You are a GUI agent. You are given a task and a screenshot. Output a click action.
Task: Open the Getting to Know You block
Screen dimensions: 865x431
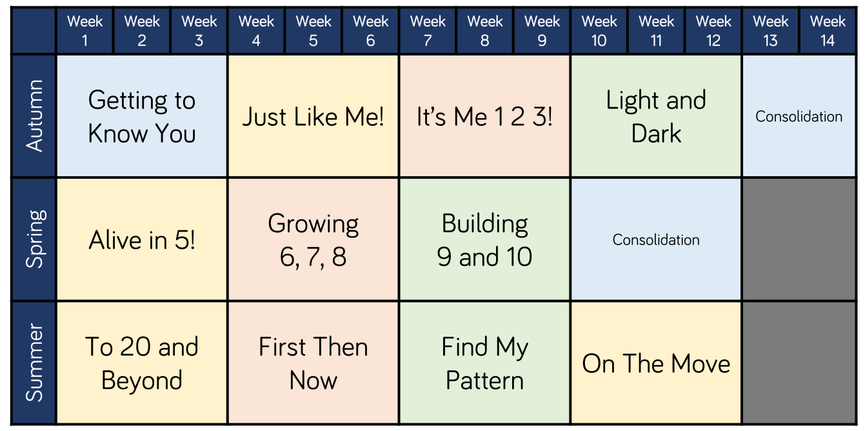click(x=142, y=116)
